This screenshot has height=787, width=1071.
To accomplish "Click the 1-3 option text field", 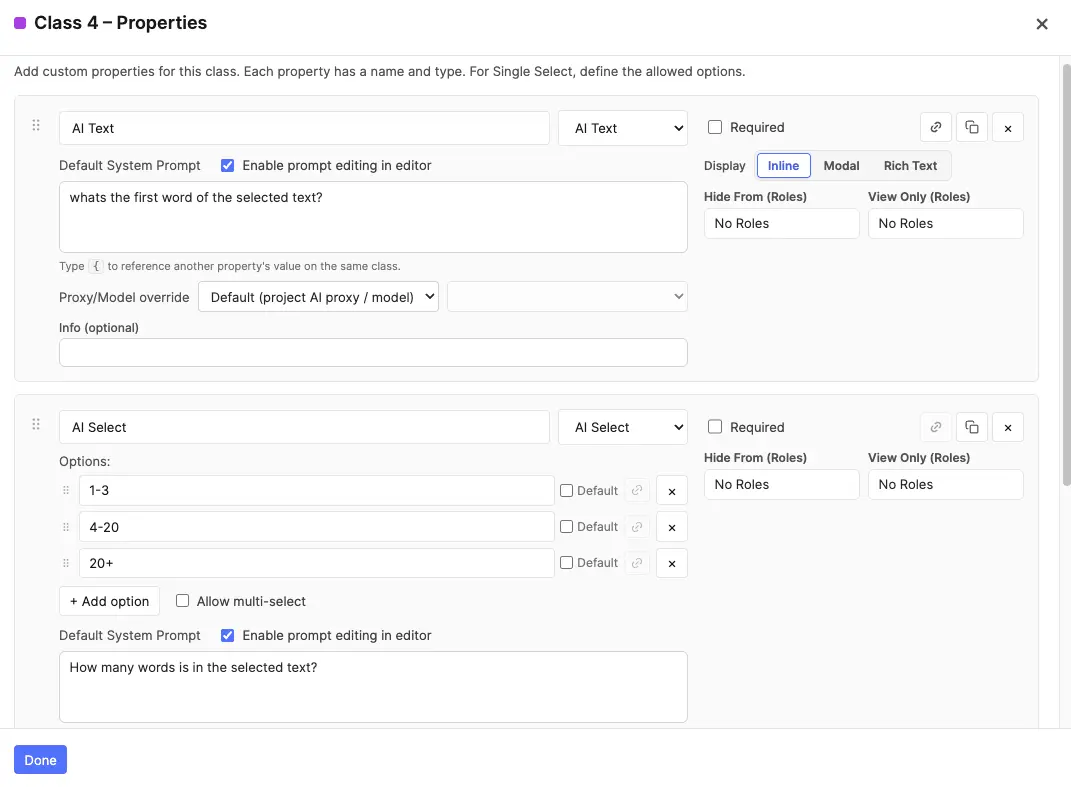I will 316,491.
